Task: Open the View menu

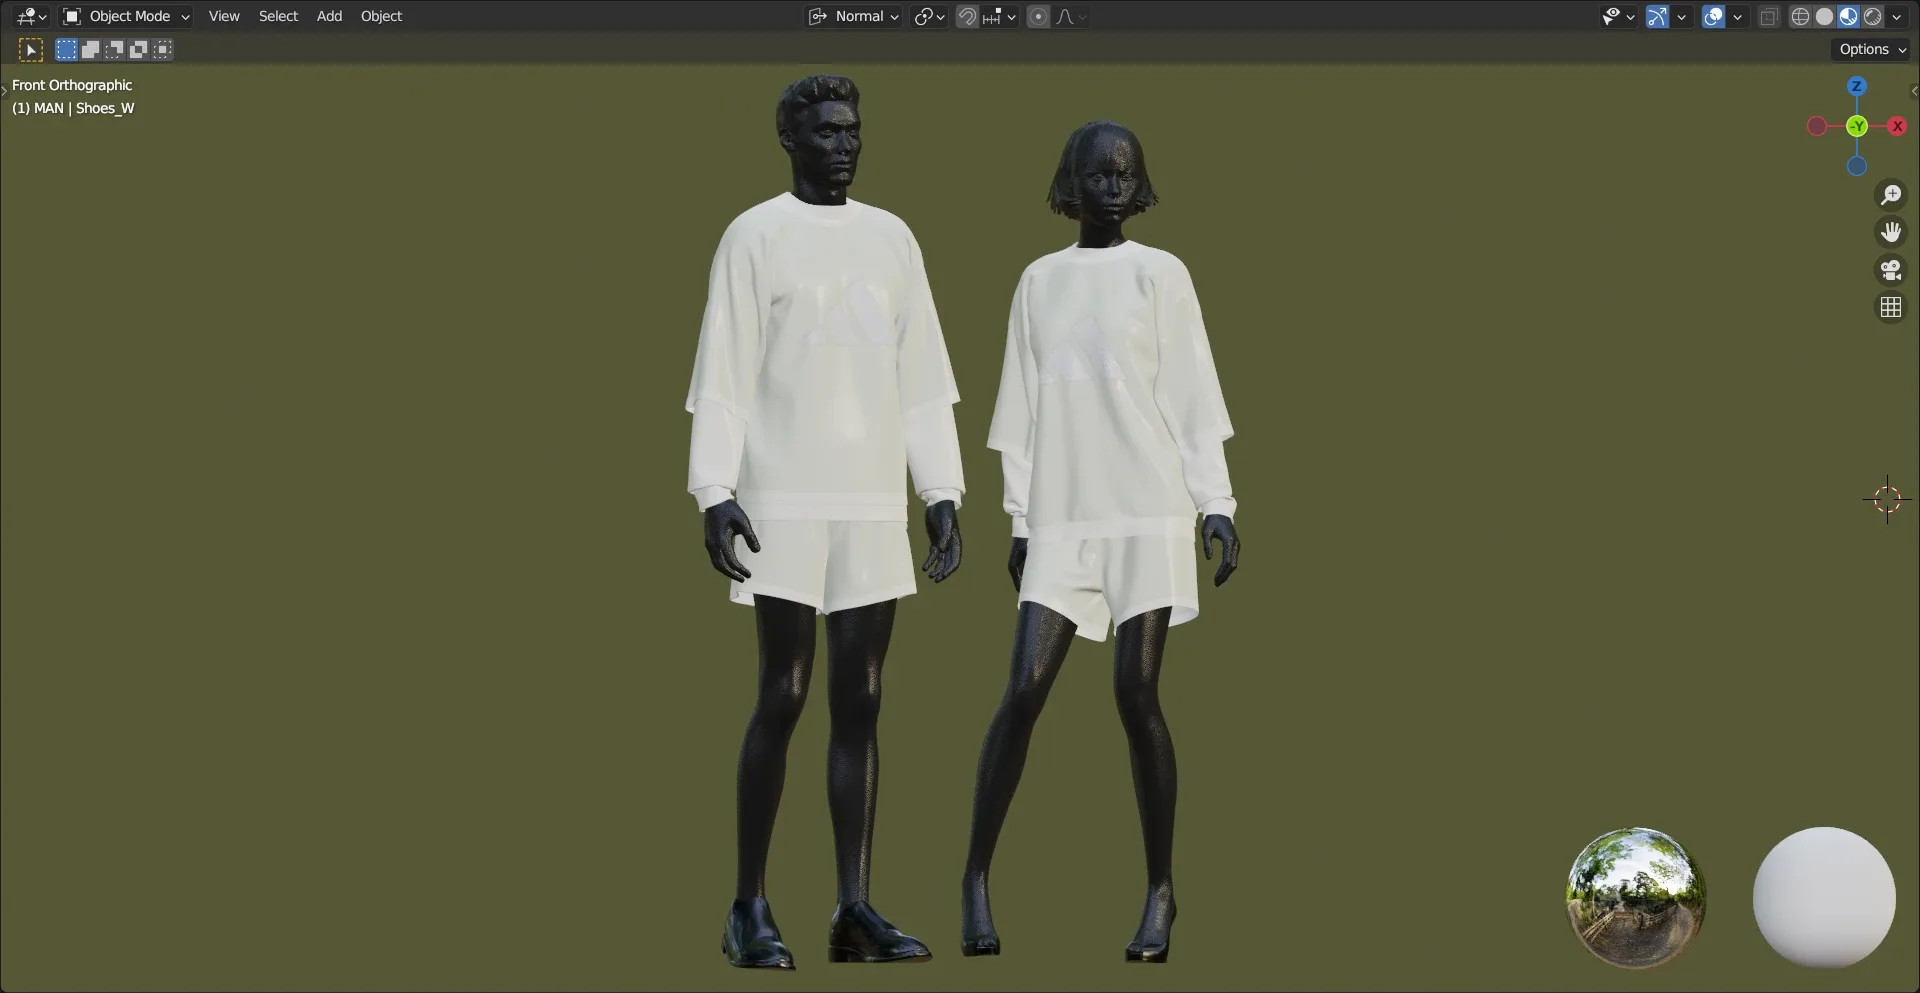Action: tap(223, 16)
